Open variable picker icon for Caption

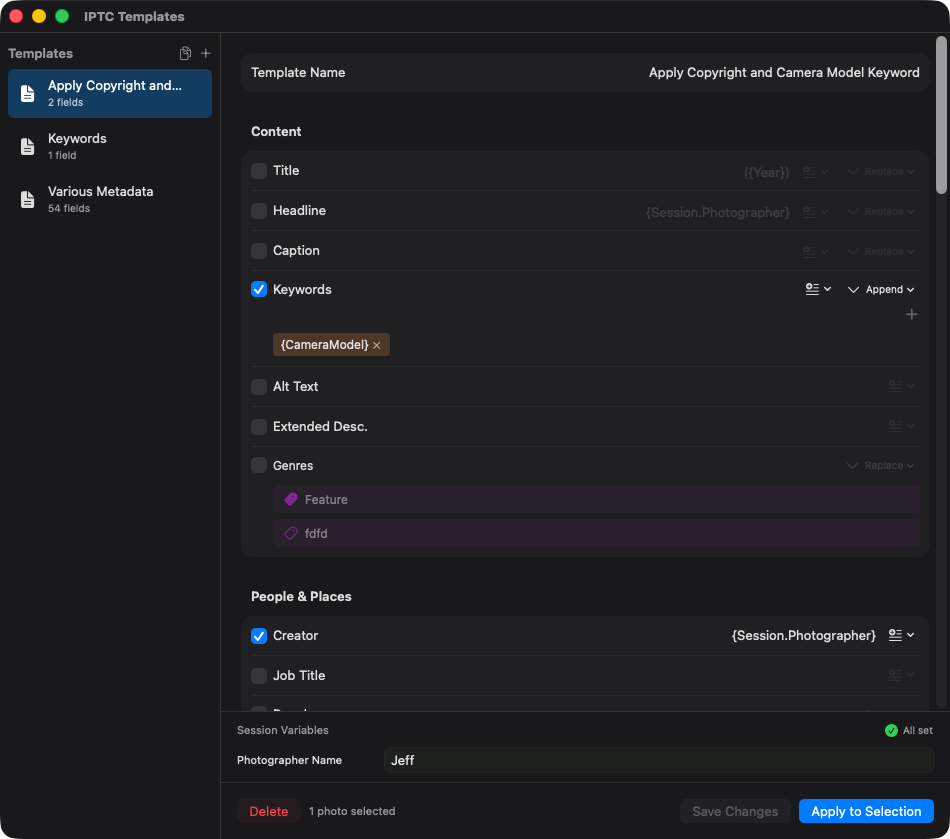click(x=815, y=251)
